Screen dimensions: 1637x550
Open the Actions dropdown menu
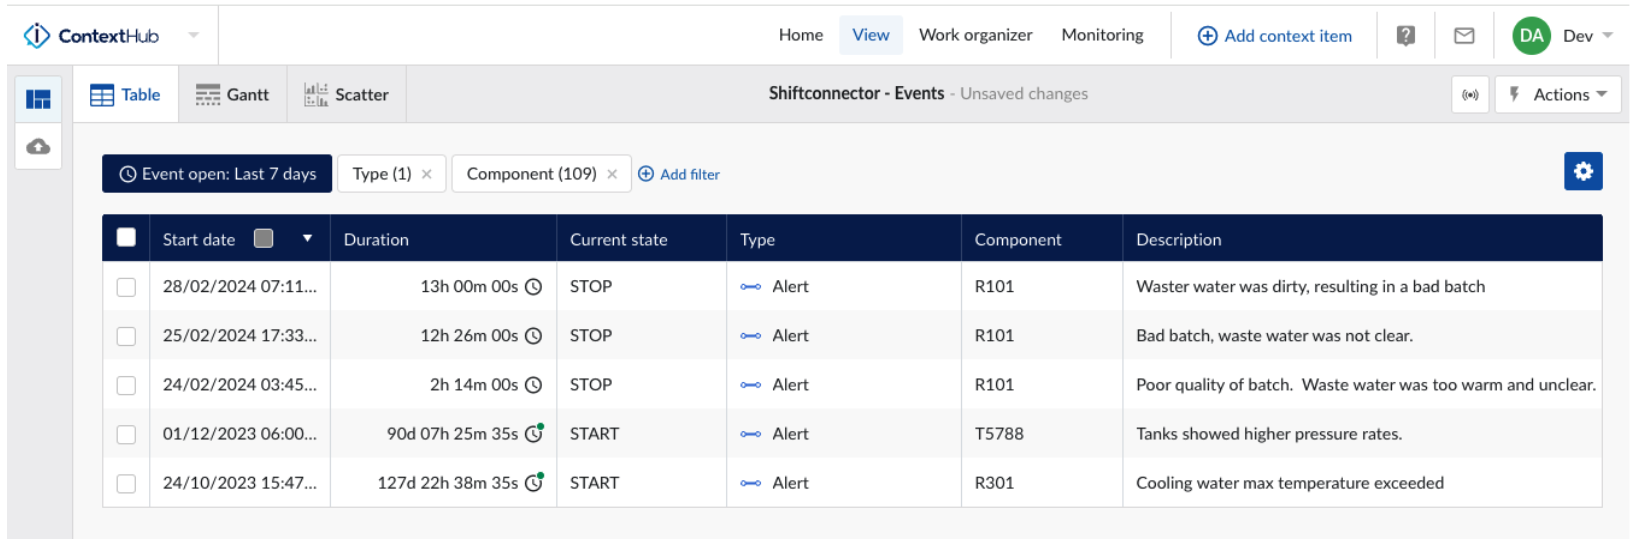coord(1558,95)
